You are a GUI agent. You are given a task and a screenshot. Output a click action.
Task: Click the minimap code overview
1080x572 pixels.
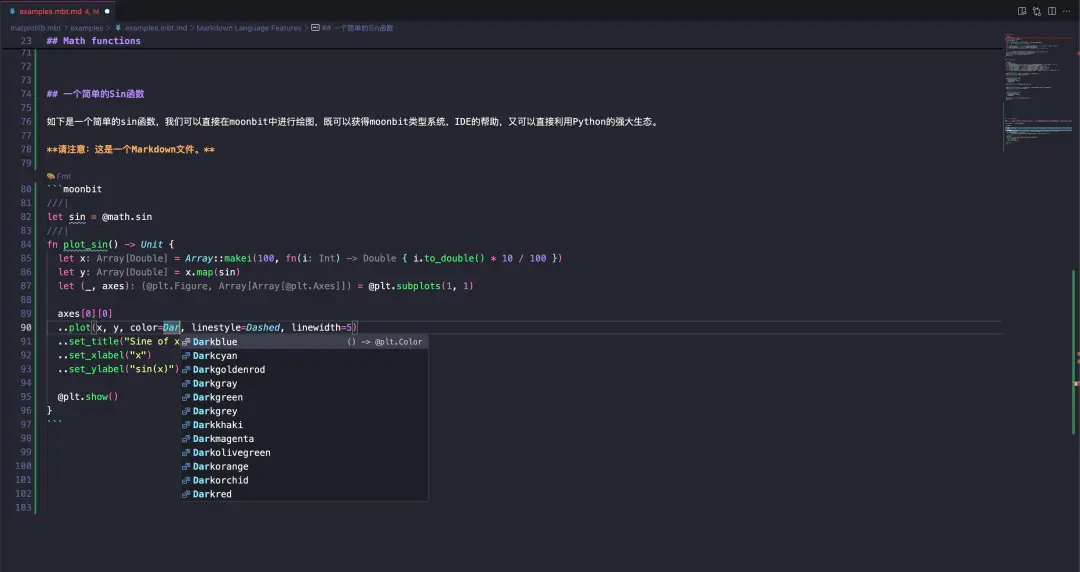pos(1038,90)
